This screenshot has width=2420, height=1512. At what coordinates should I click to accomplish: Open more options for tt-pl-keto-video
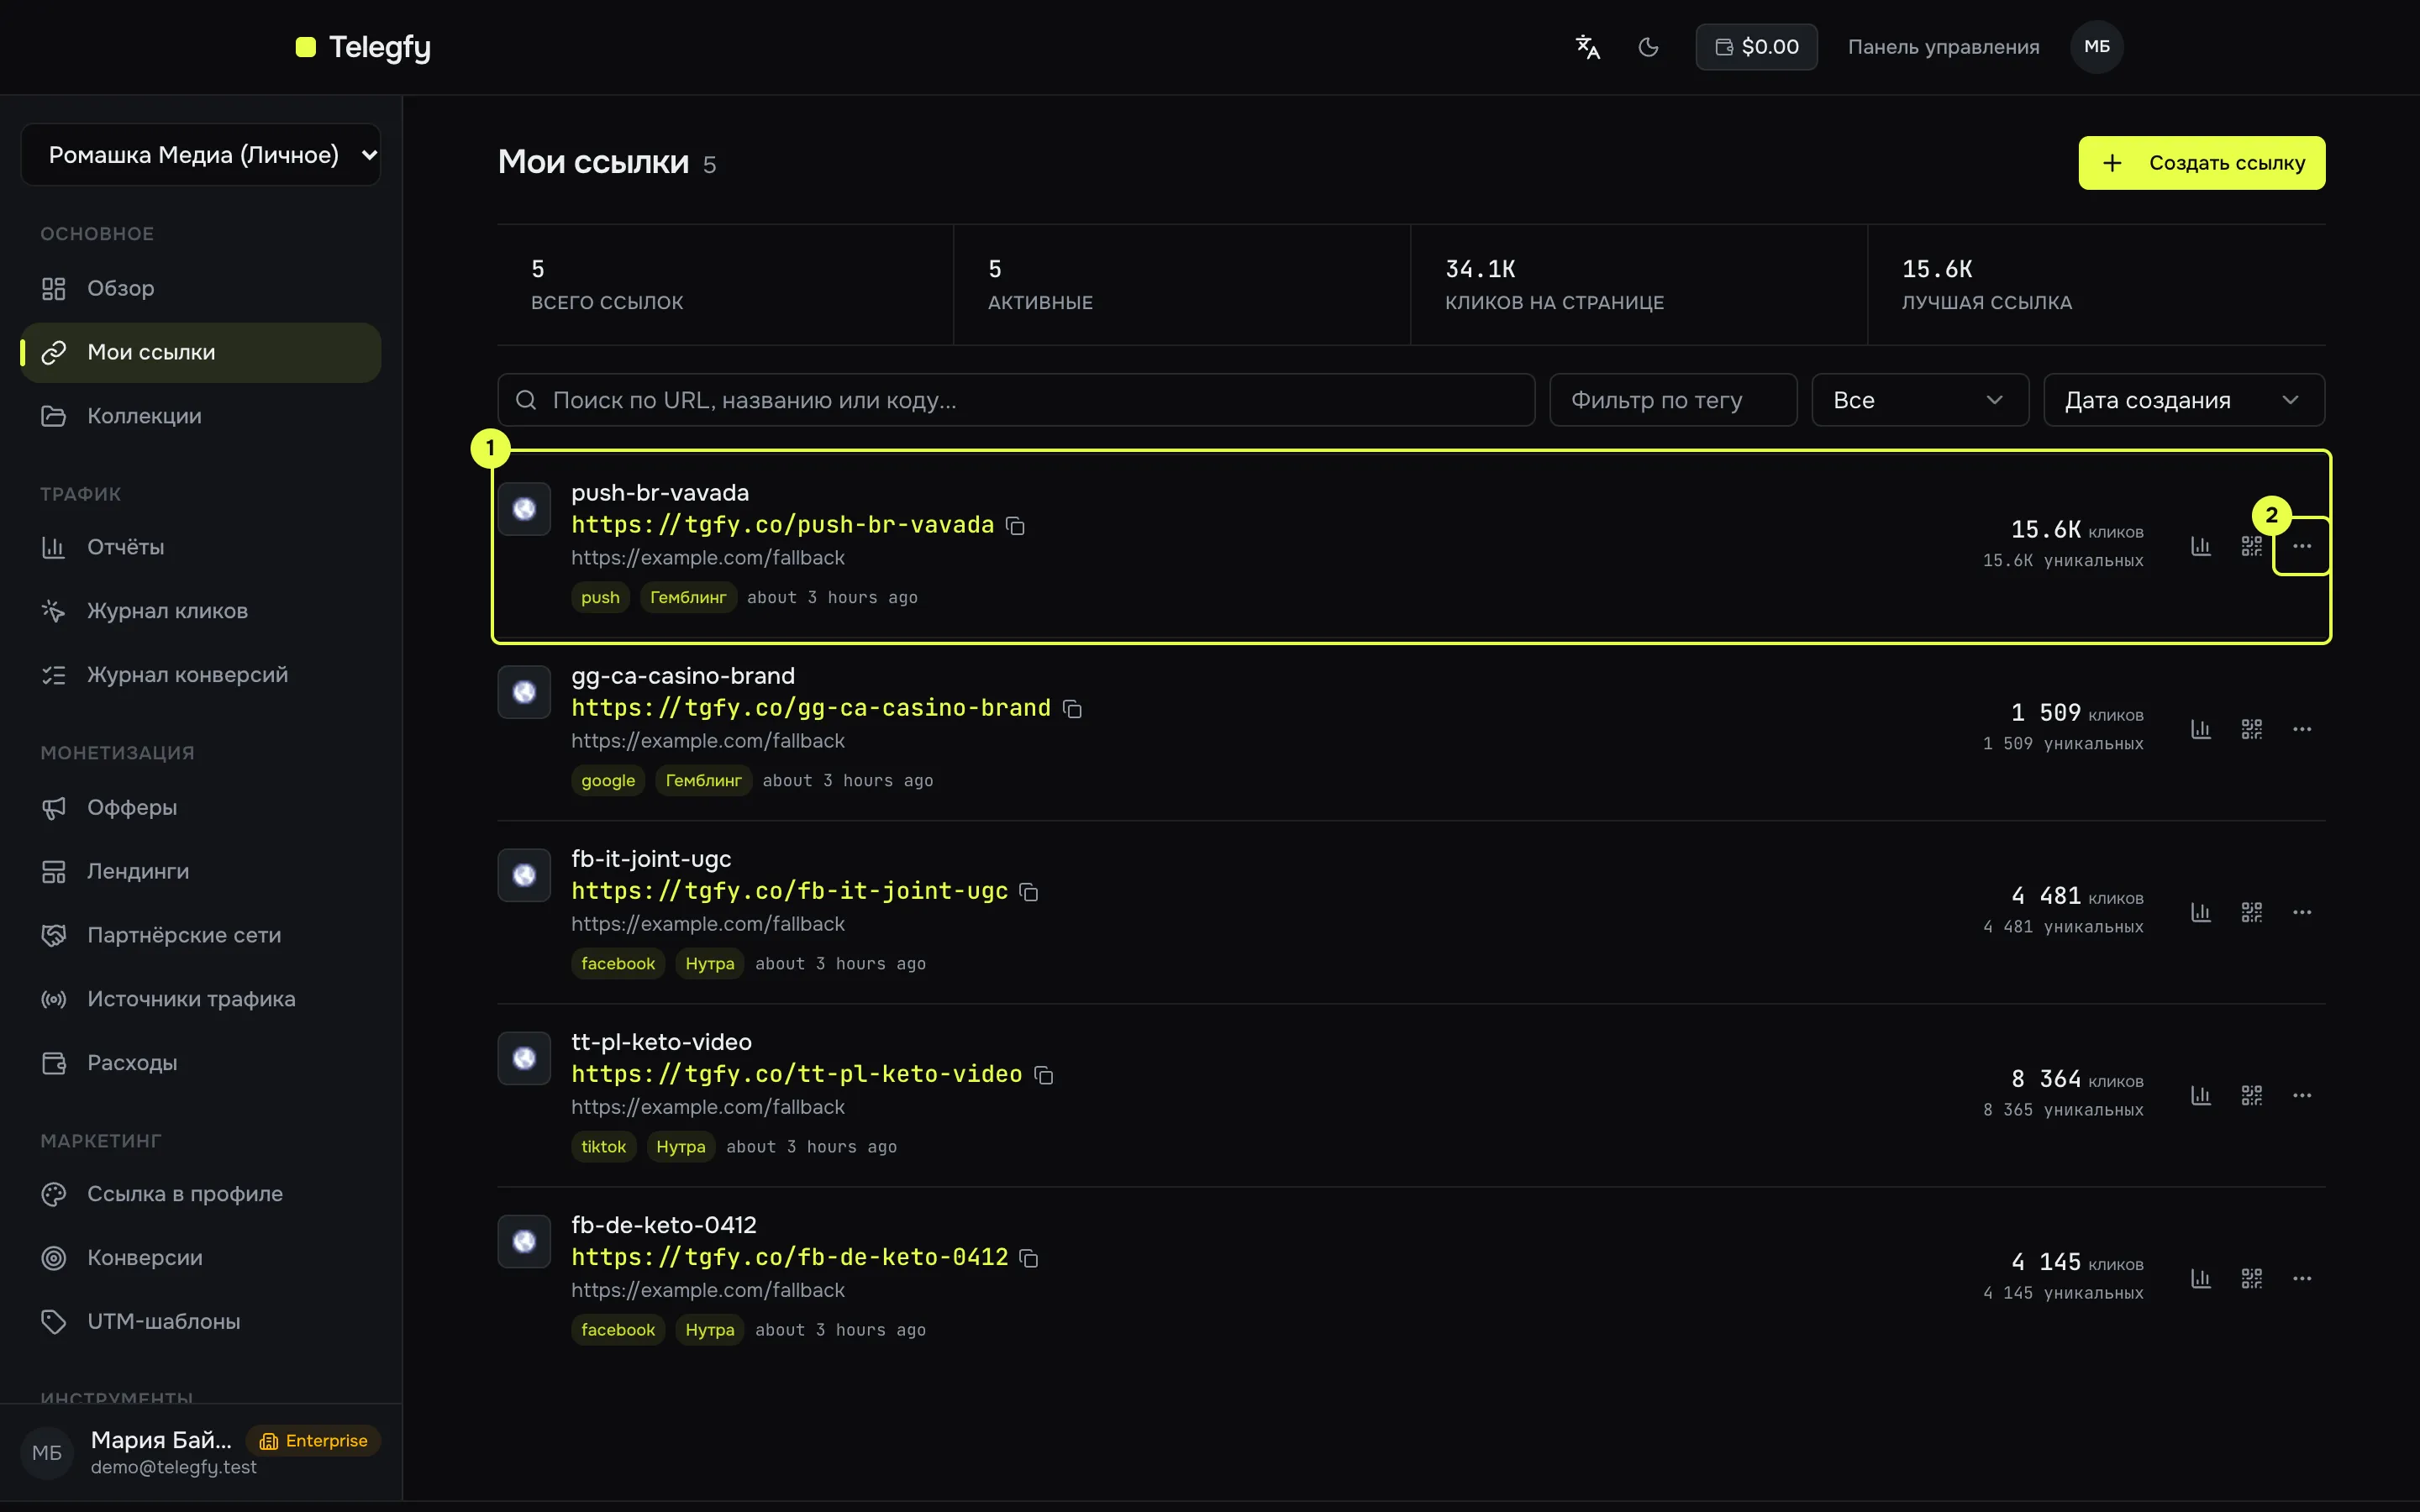pos(2302,1095)
